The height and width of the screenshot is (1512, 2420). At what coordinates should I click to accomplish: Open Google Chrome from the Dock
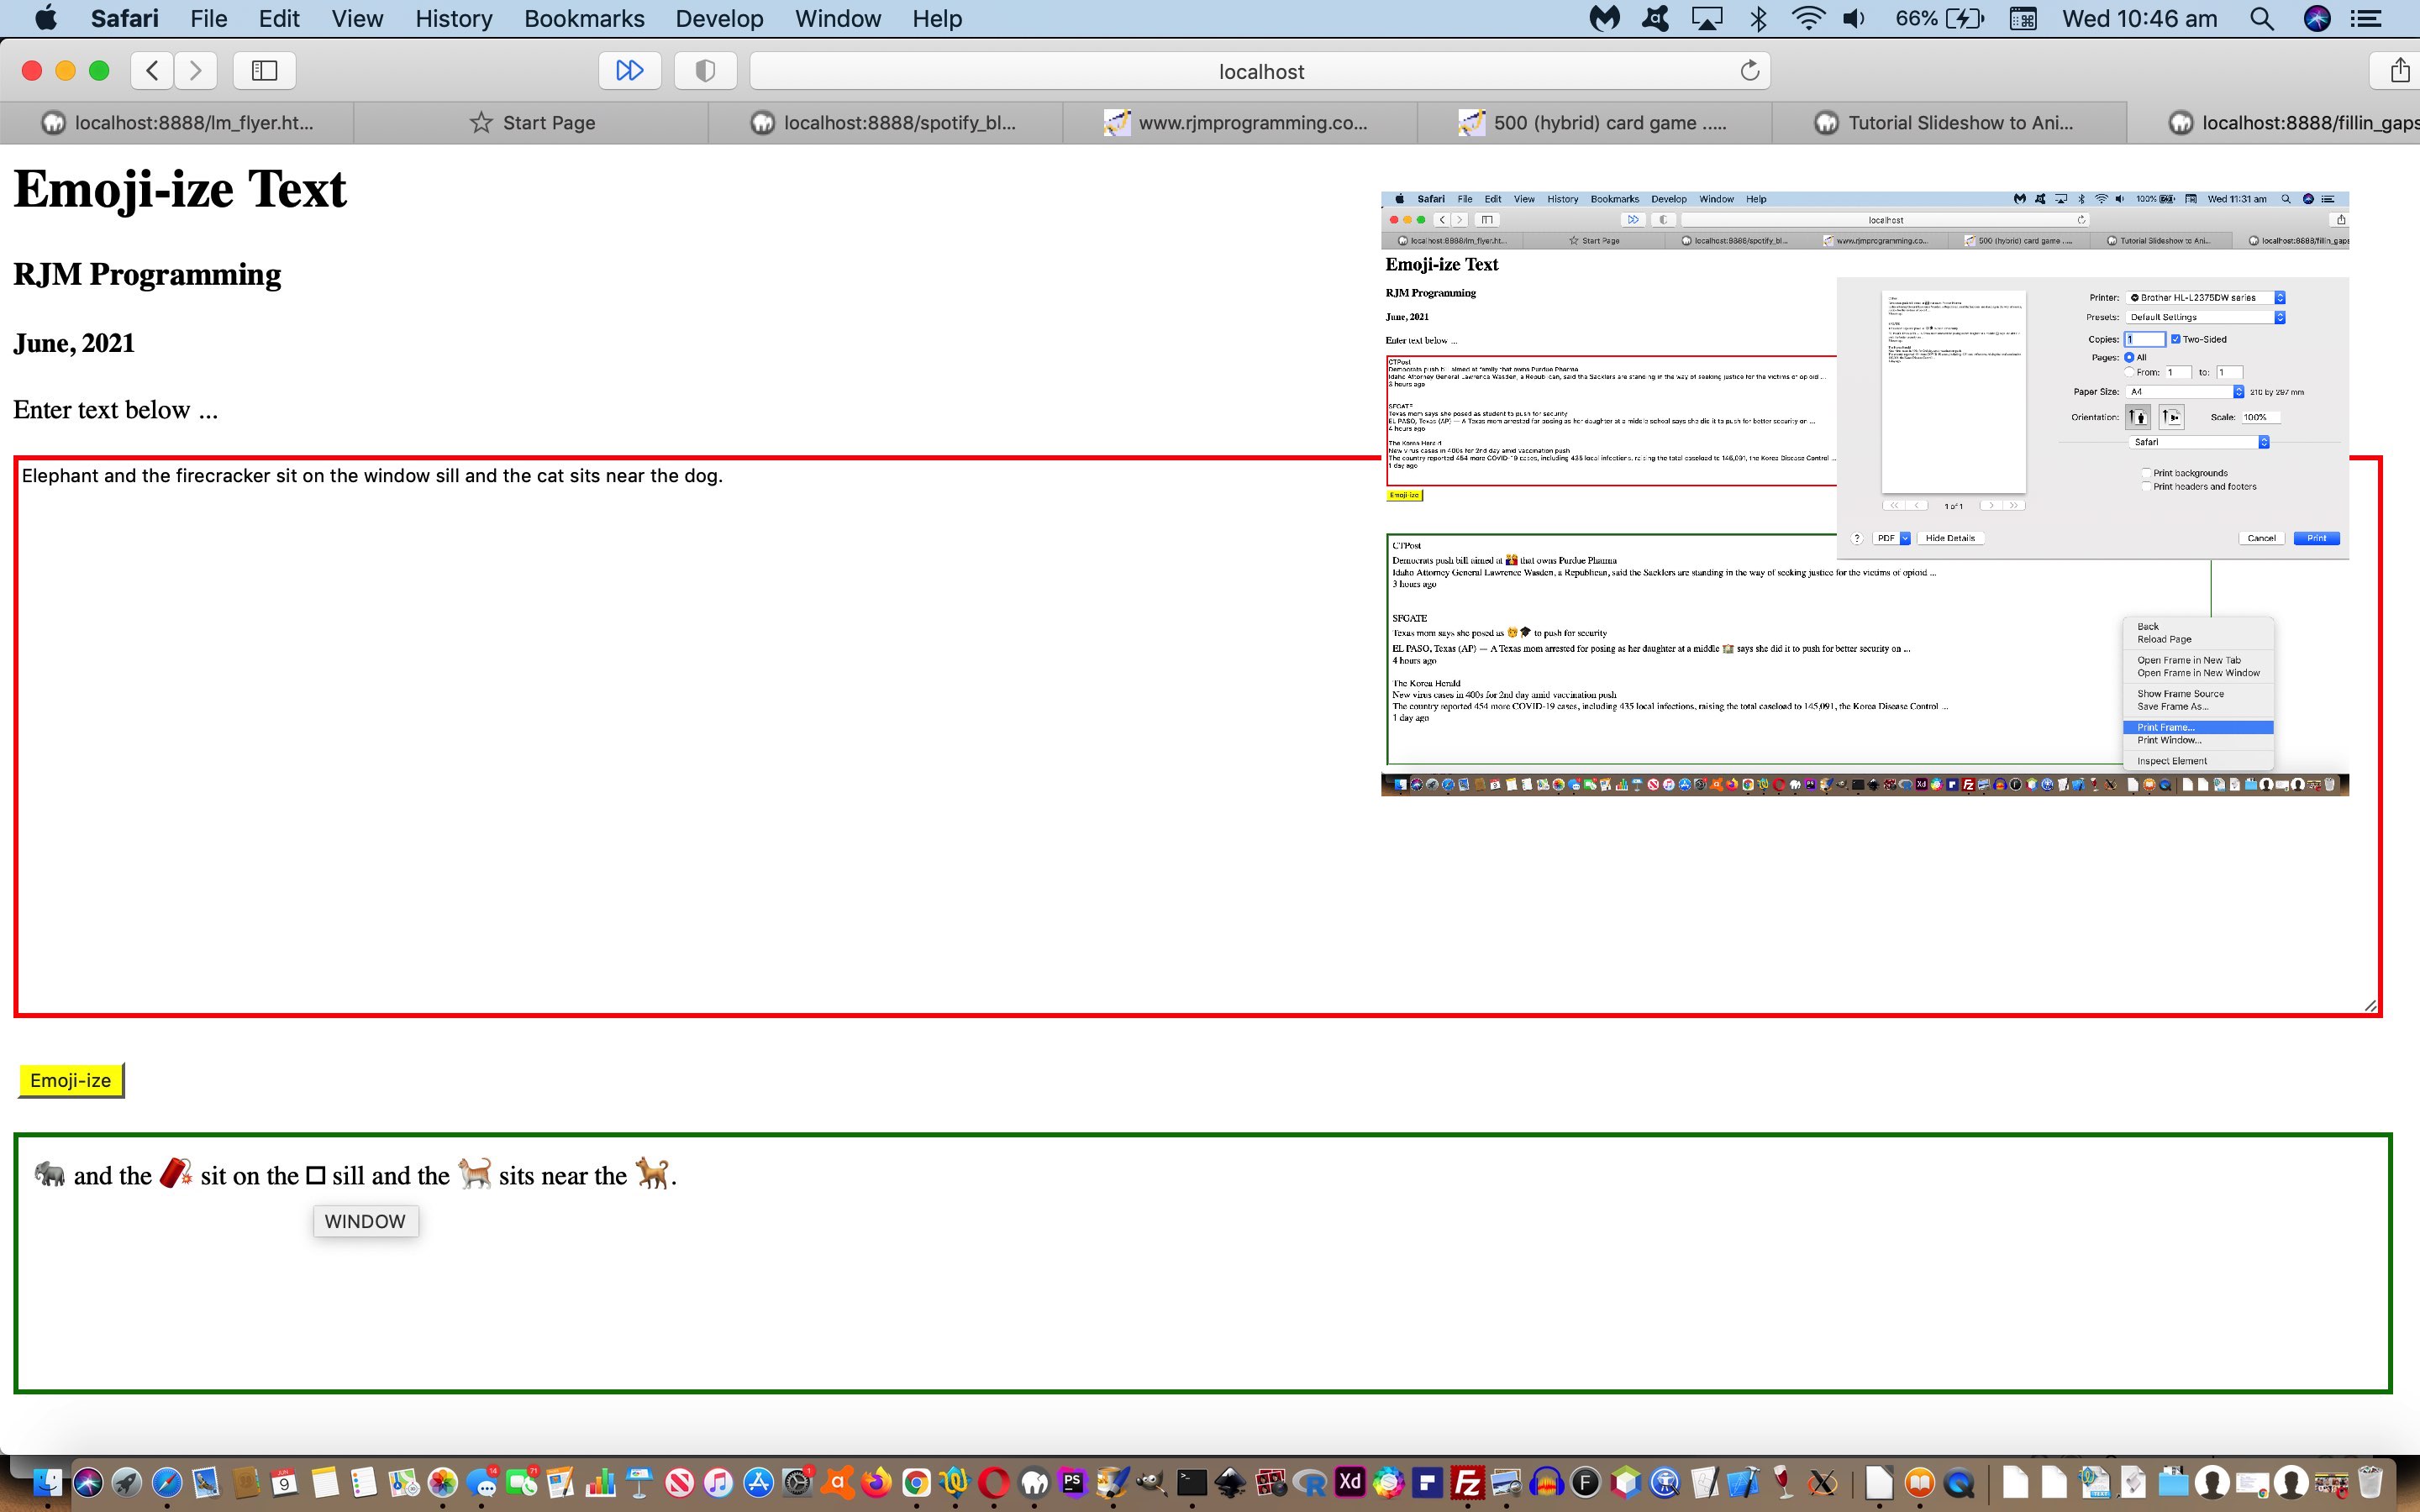[x=916, y=1482]
